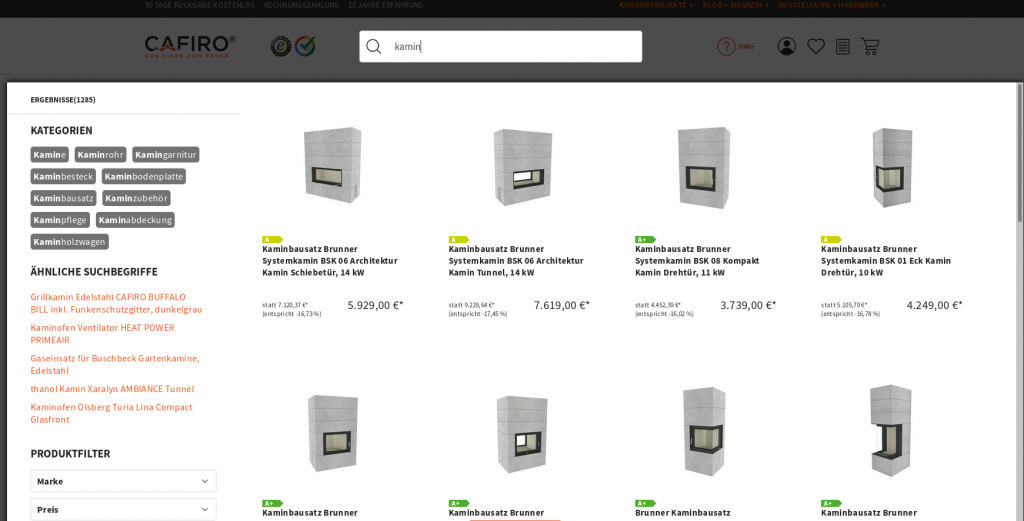Click the Trusted Shops e-badge icon

(x=281, y=46)
